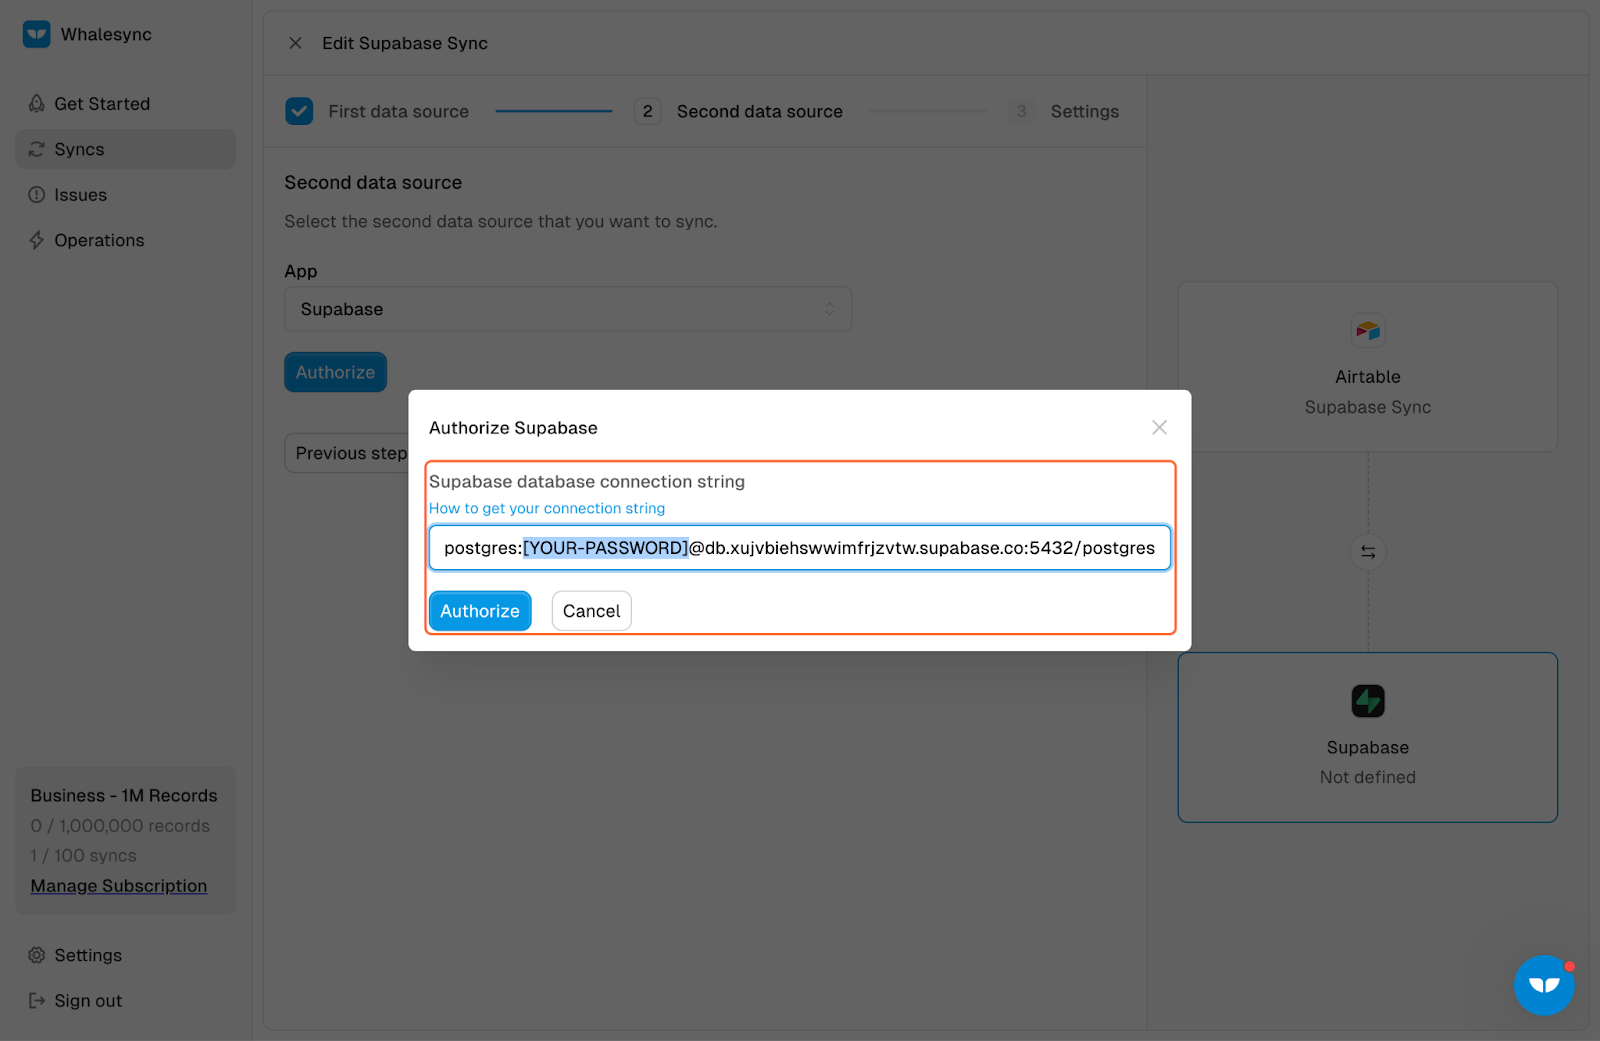The width and height of the screenshot is (1600, 1041).
Task: Click the Sign out door icon
Action: tap(37, 1001)
